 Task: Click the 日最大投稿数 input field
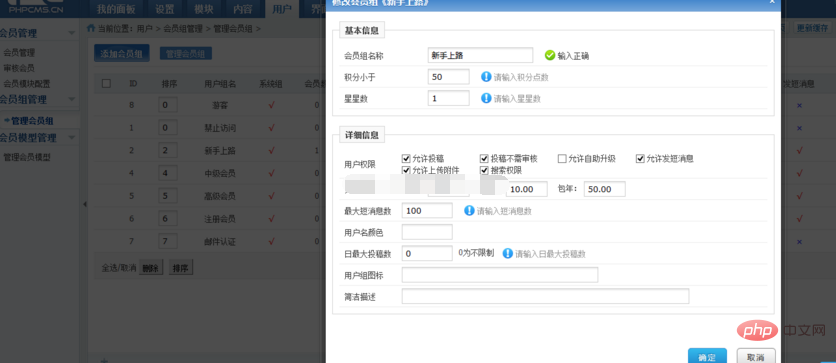(427, 254)
